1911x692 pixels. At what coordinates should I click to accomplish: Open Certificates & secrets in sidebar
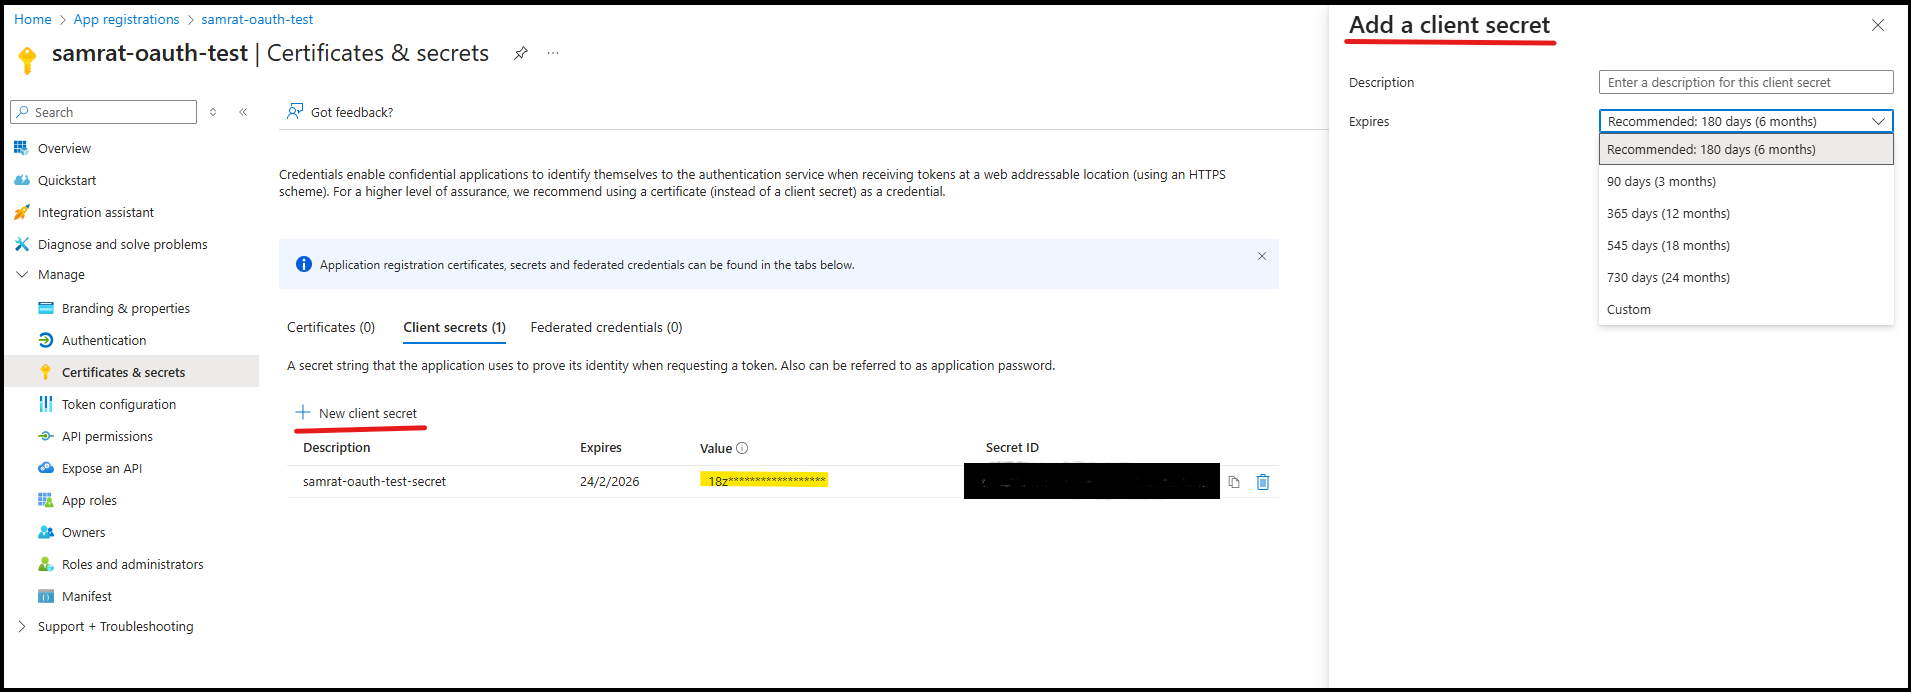point(132,372)
